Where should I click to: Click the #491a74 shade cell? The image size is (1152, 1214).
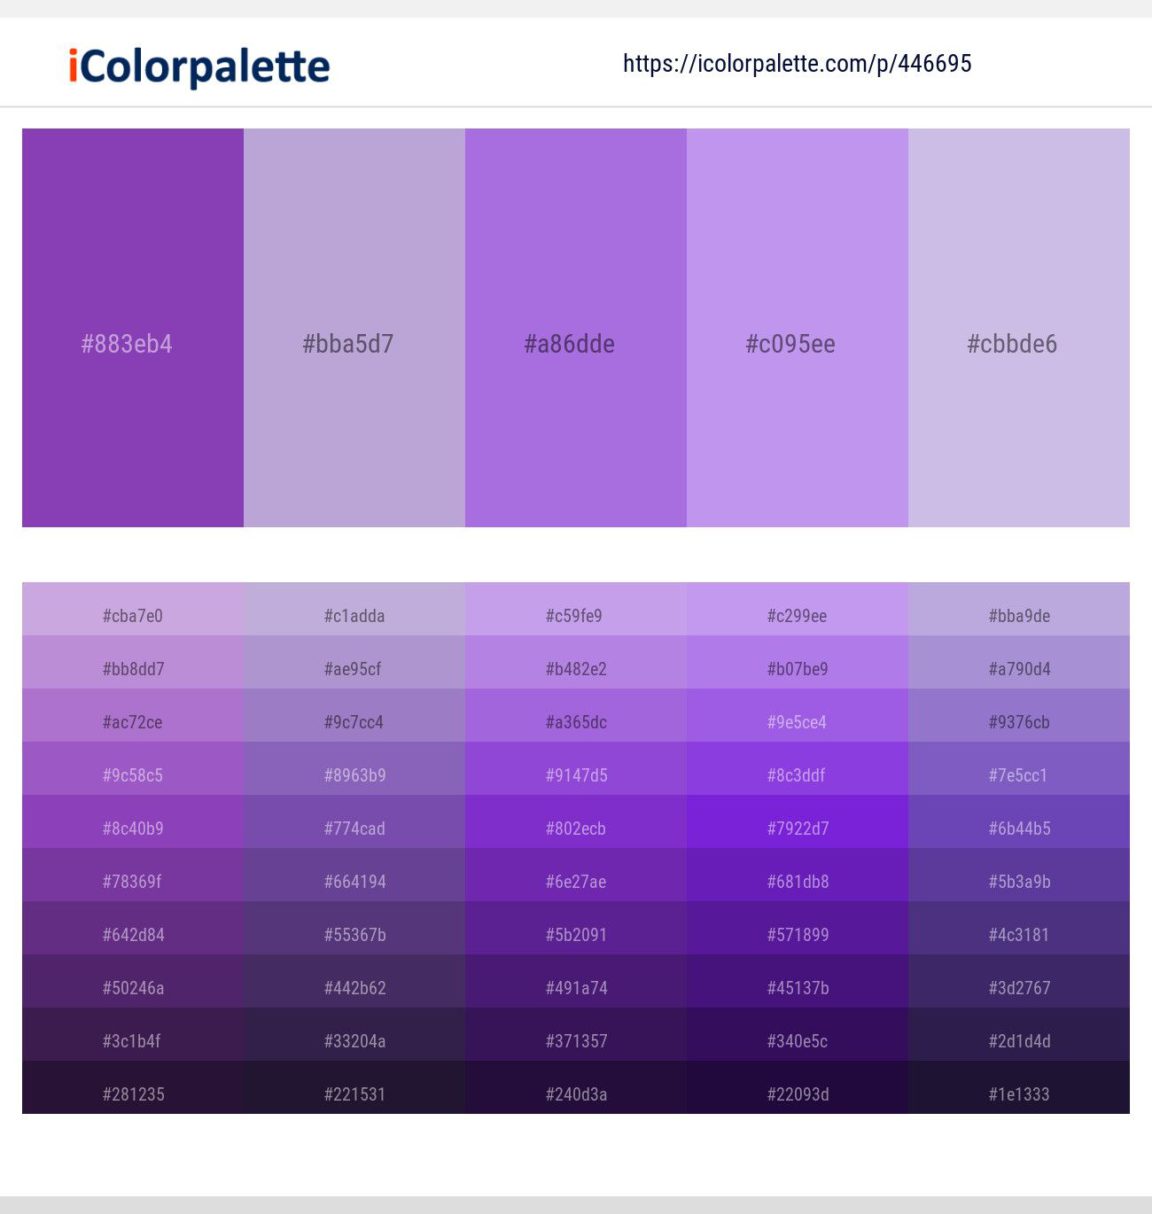pyautogui.click(x=576, y=987)
